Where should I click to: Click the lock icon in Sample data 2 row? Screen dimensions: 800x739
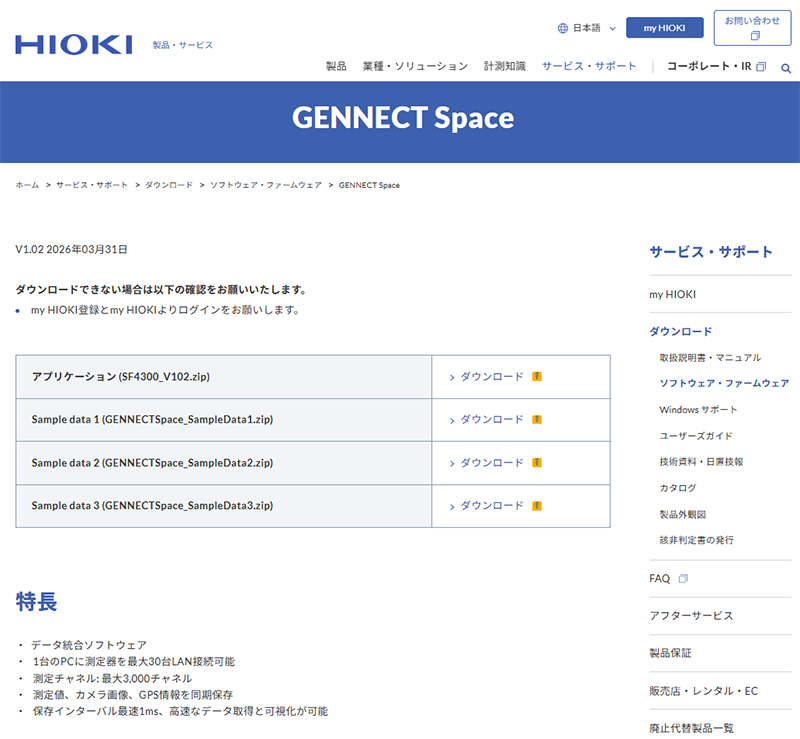pos(537,462)
